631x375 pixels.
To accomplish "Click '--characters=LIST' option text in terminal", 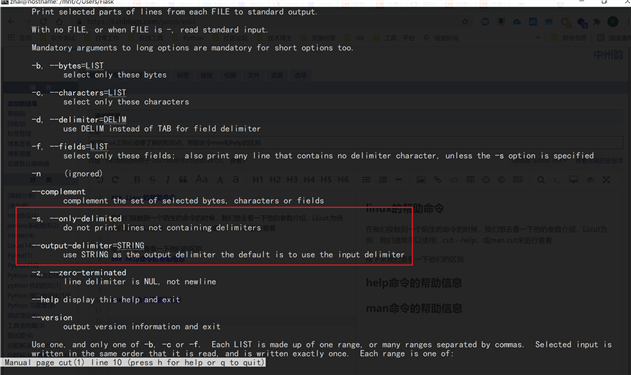I will (88, 93).
